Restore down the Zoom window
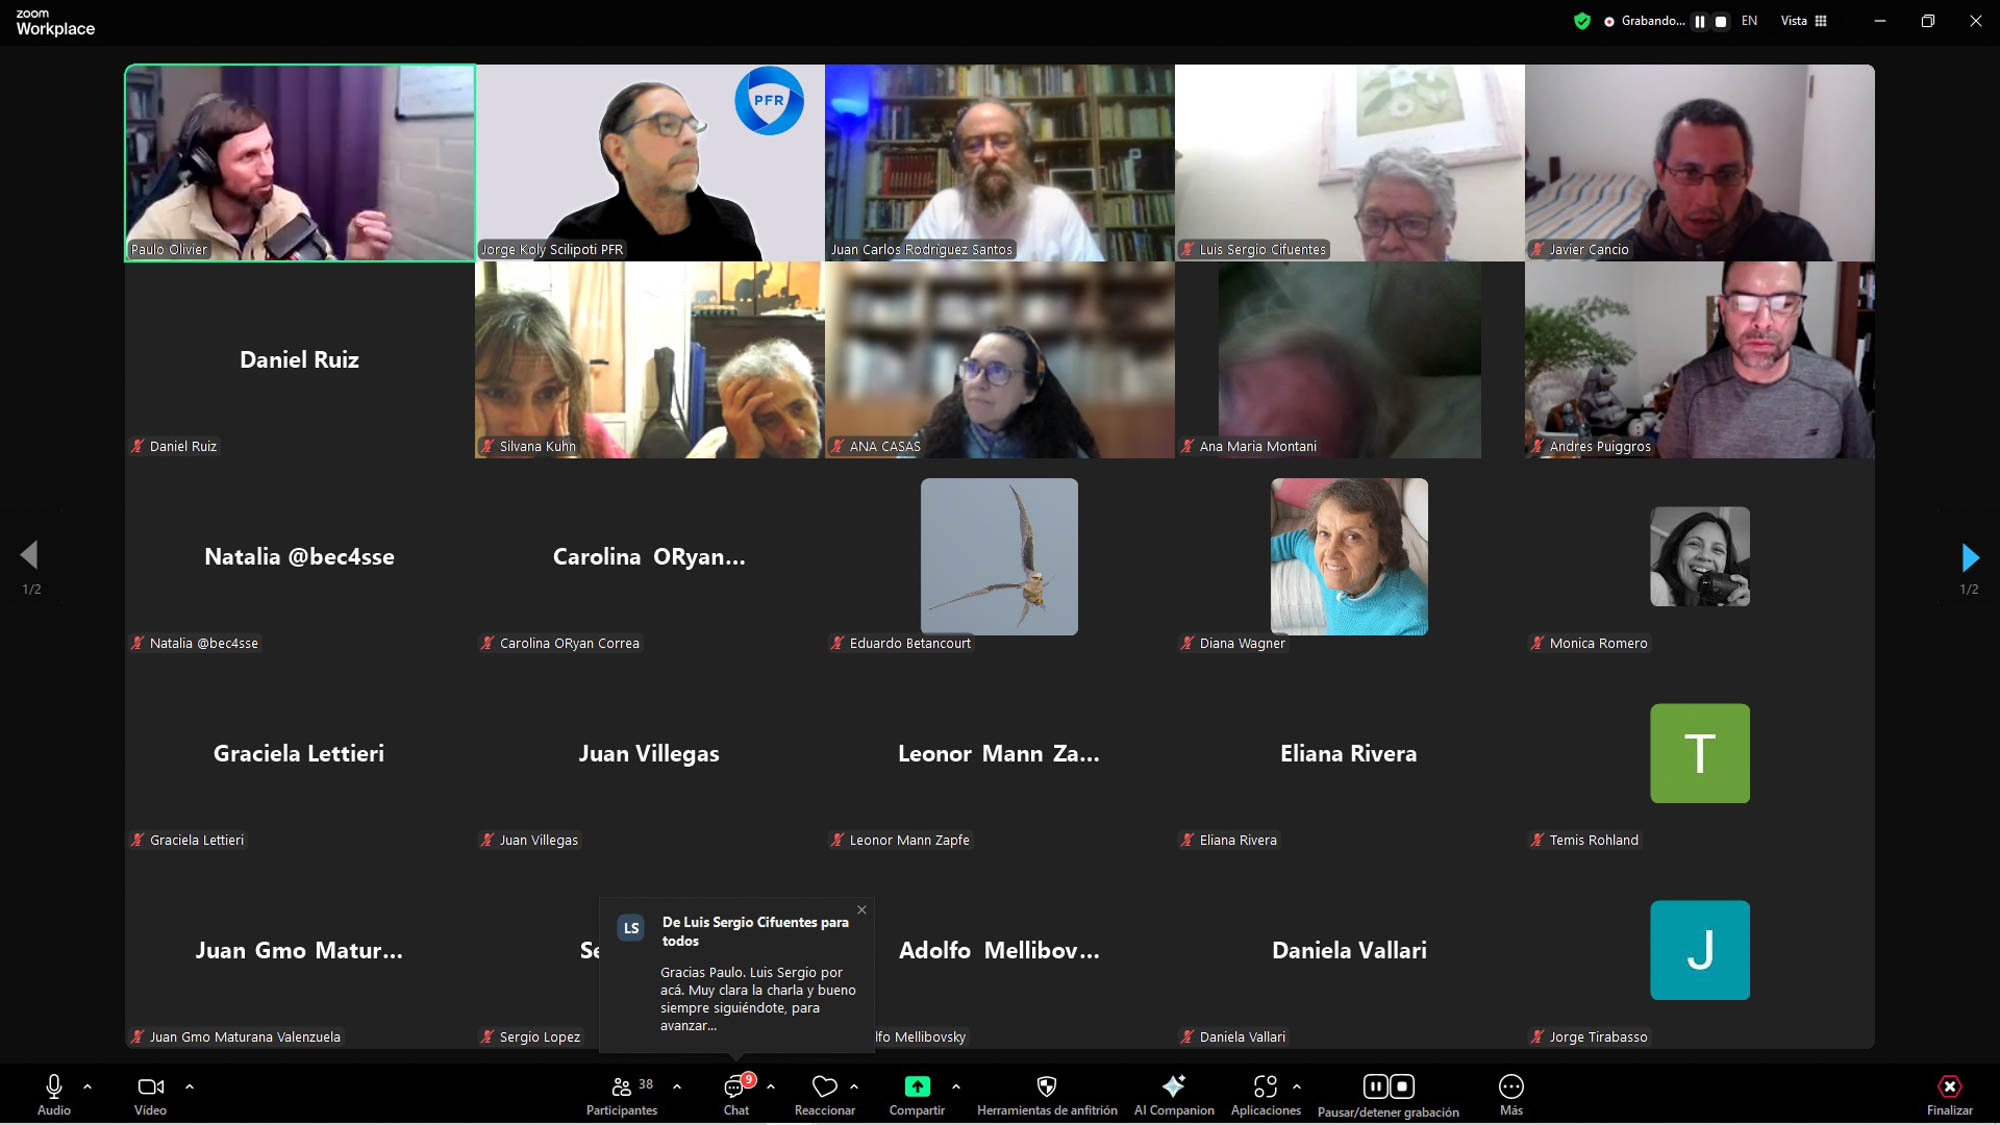 [1928, 21]
